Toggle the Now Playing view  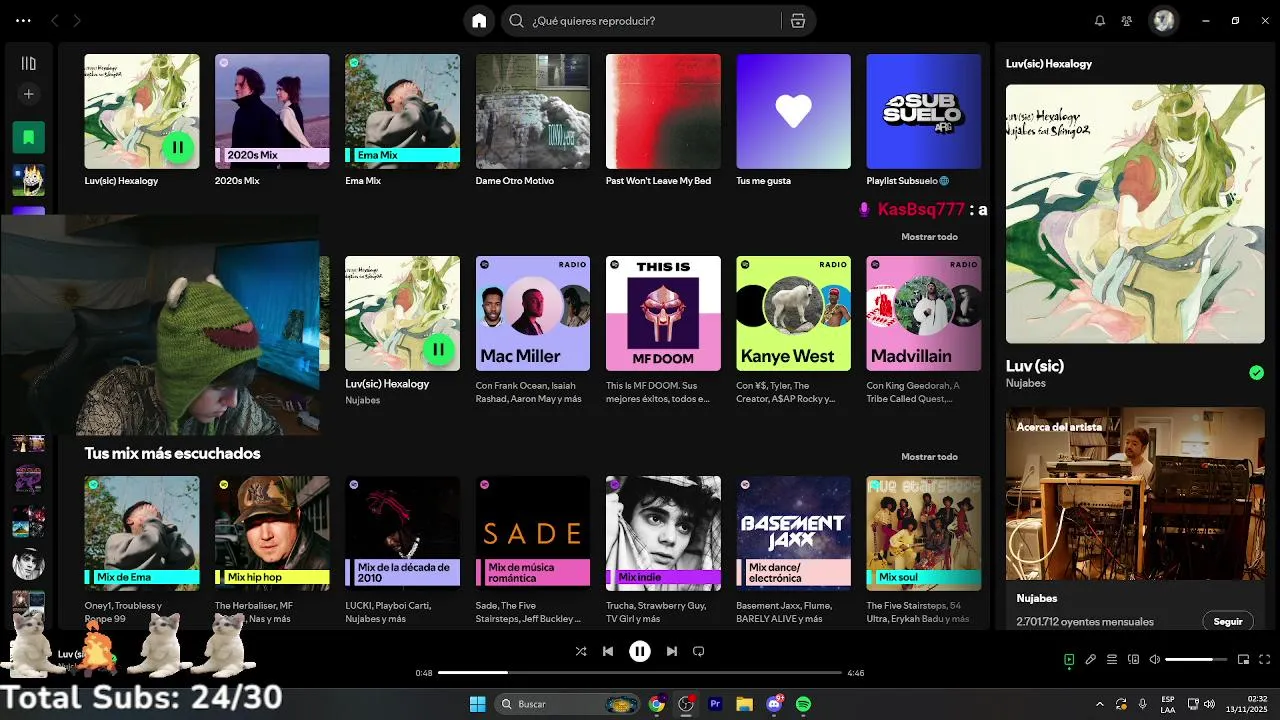pyautogui.click(x=1069, y=660)
